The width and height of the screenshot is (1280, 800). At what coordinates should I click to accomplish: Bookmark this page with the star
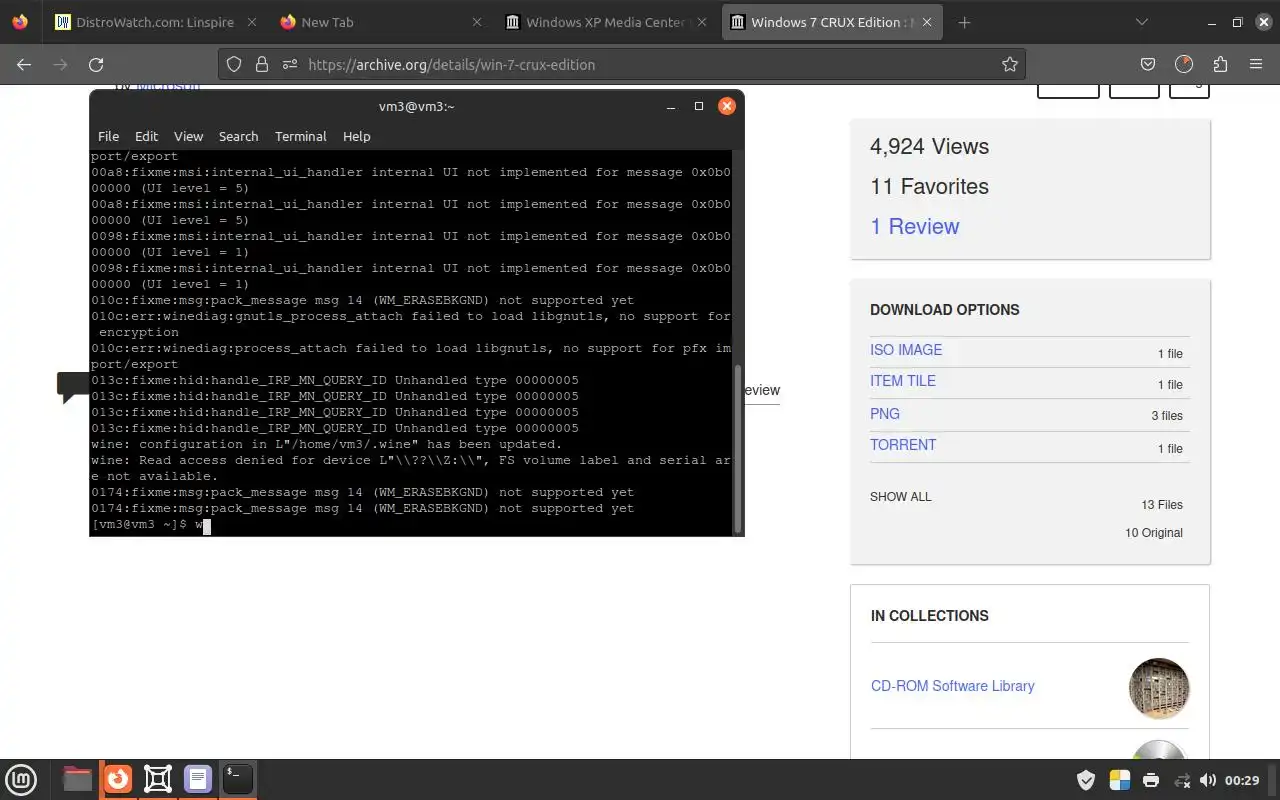(1010, 64)
